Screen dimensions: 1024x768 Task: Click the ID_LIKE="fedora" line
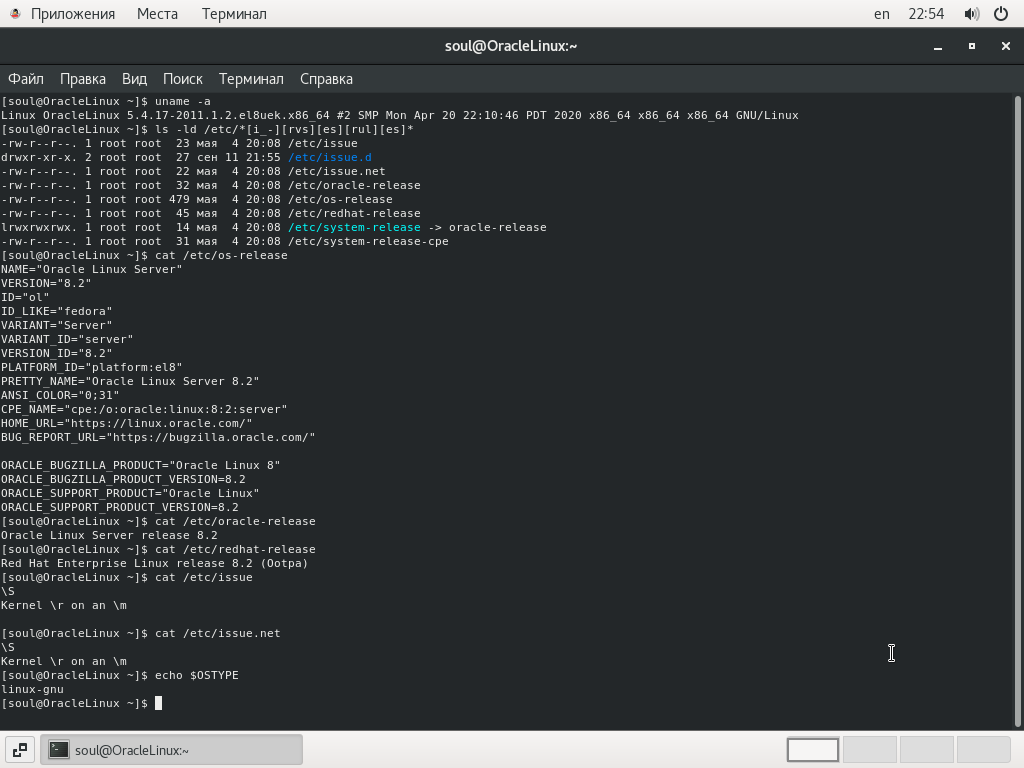56,312
